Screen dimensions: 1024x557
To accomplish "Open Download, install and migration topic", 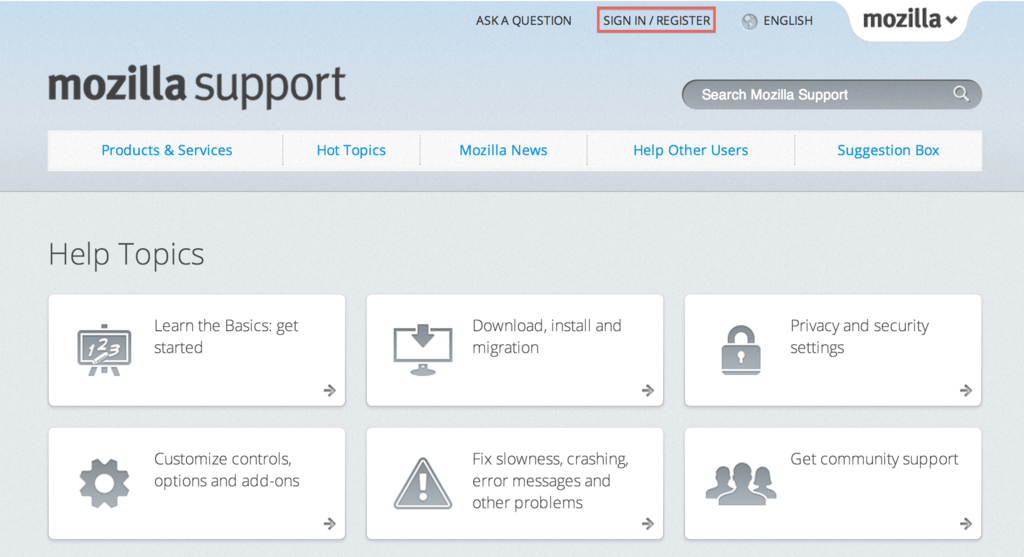I will [x=515, y=350].
